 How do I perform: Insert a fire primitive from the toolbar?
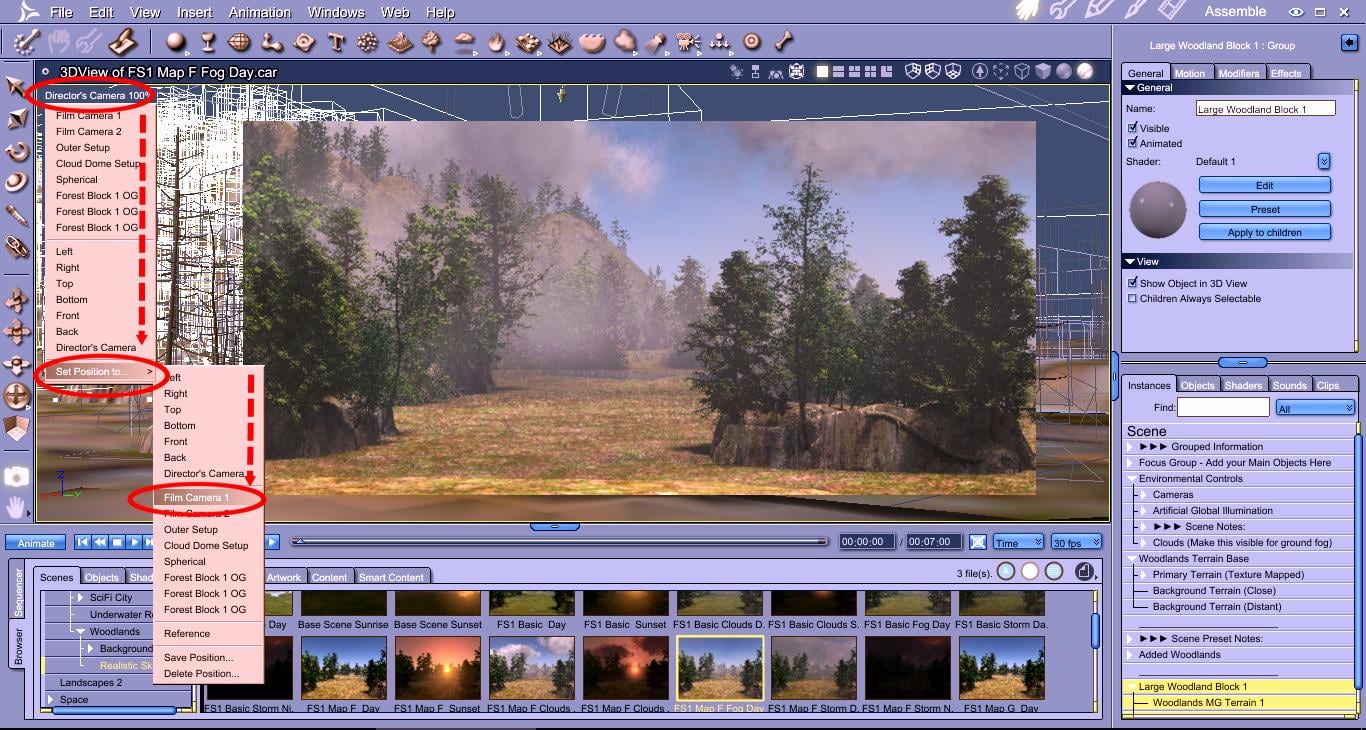[496, 42]
